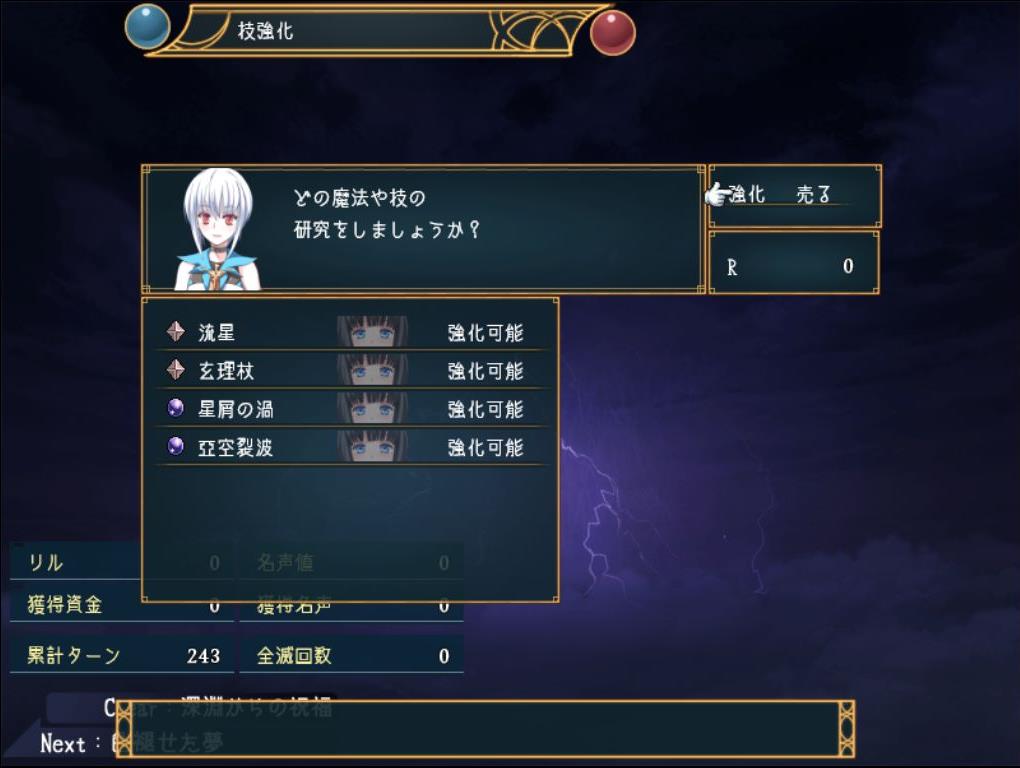Choose the 亞空裂波 skill row
The width and height of the screenshot is (1020, 768).
(x=351, y=447)
